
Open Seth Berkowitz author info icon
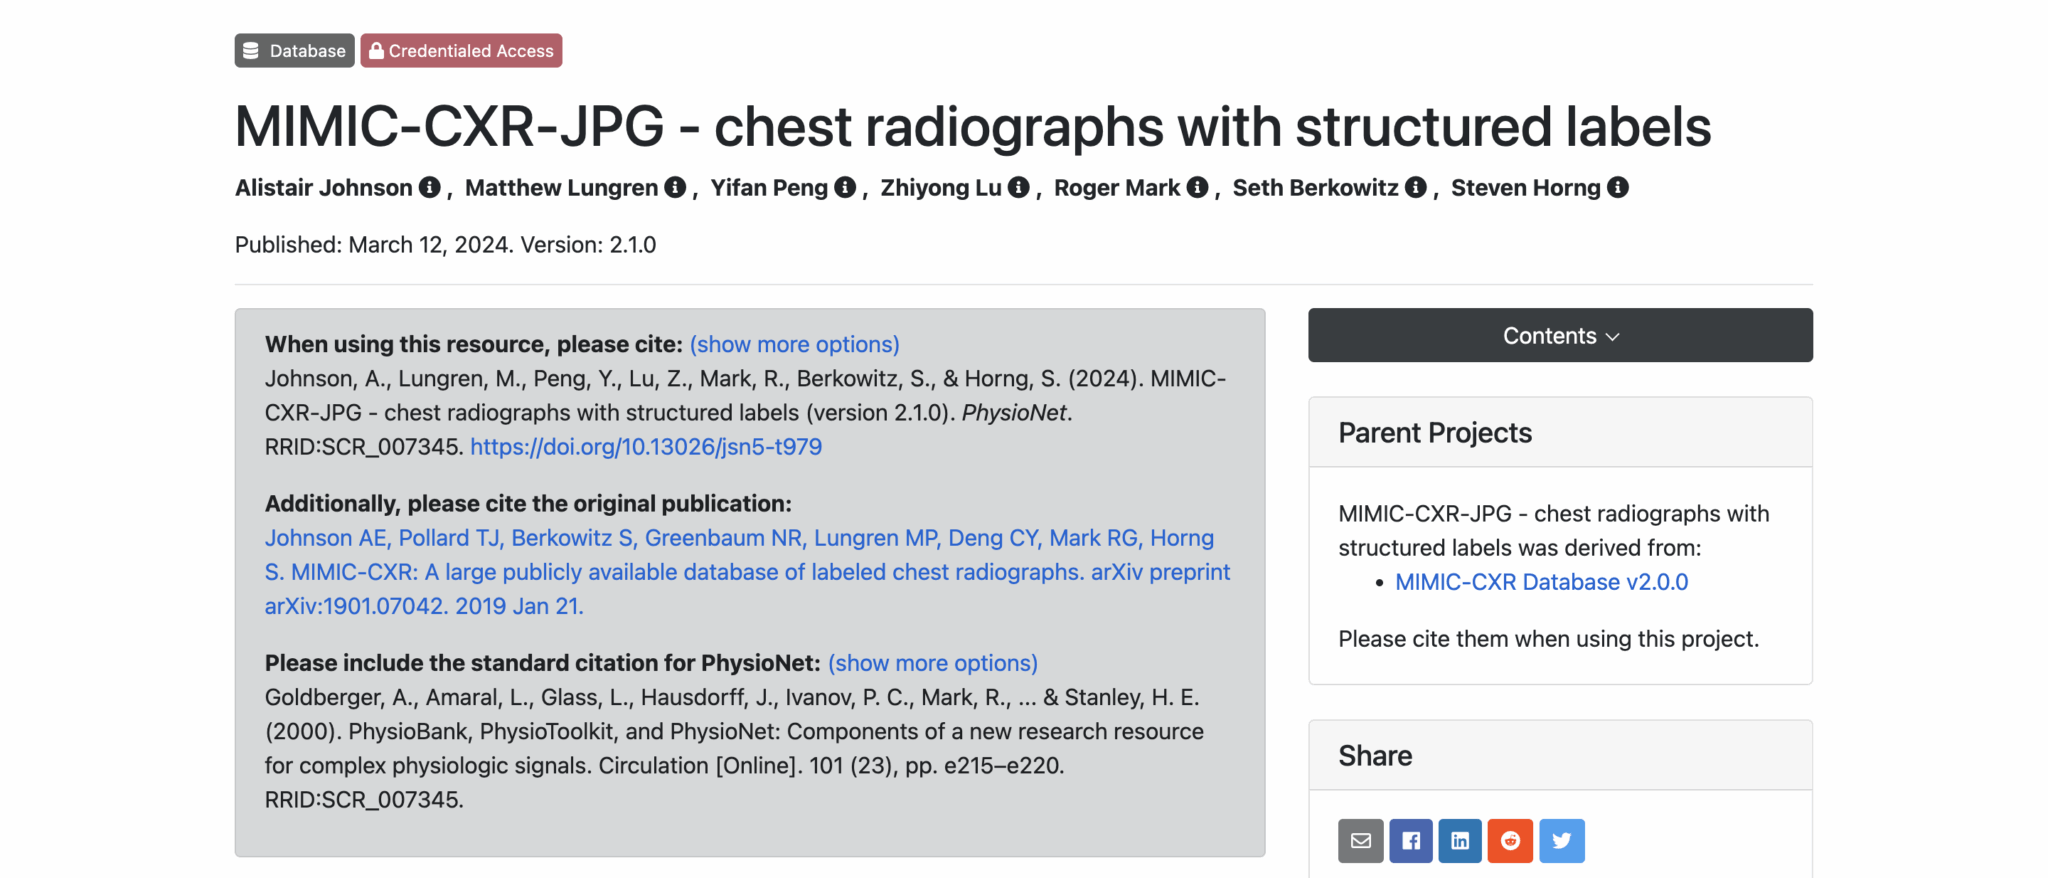(1416, 188)
